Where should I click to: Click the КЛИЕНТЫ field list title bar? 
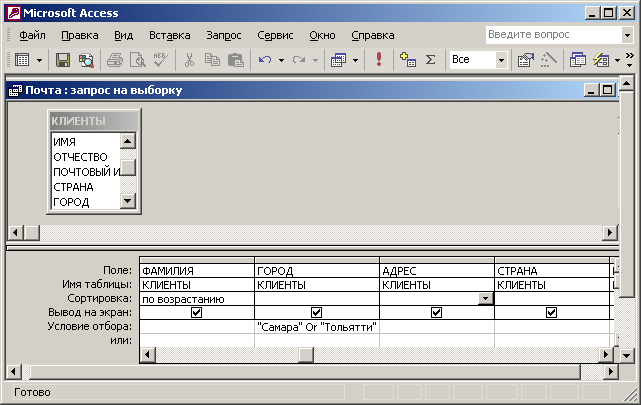pyautogui.click(x=94, y=121)
